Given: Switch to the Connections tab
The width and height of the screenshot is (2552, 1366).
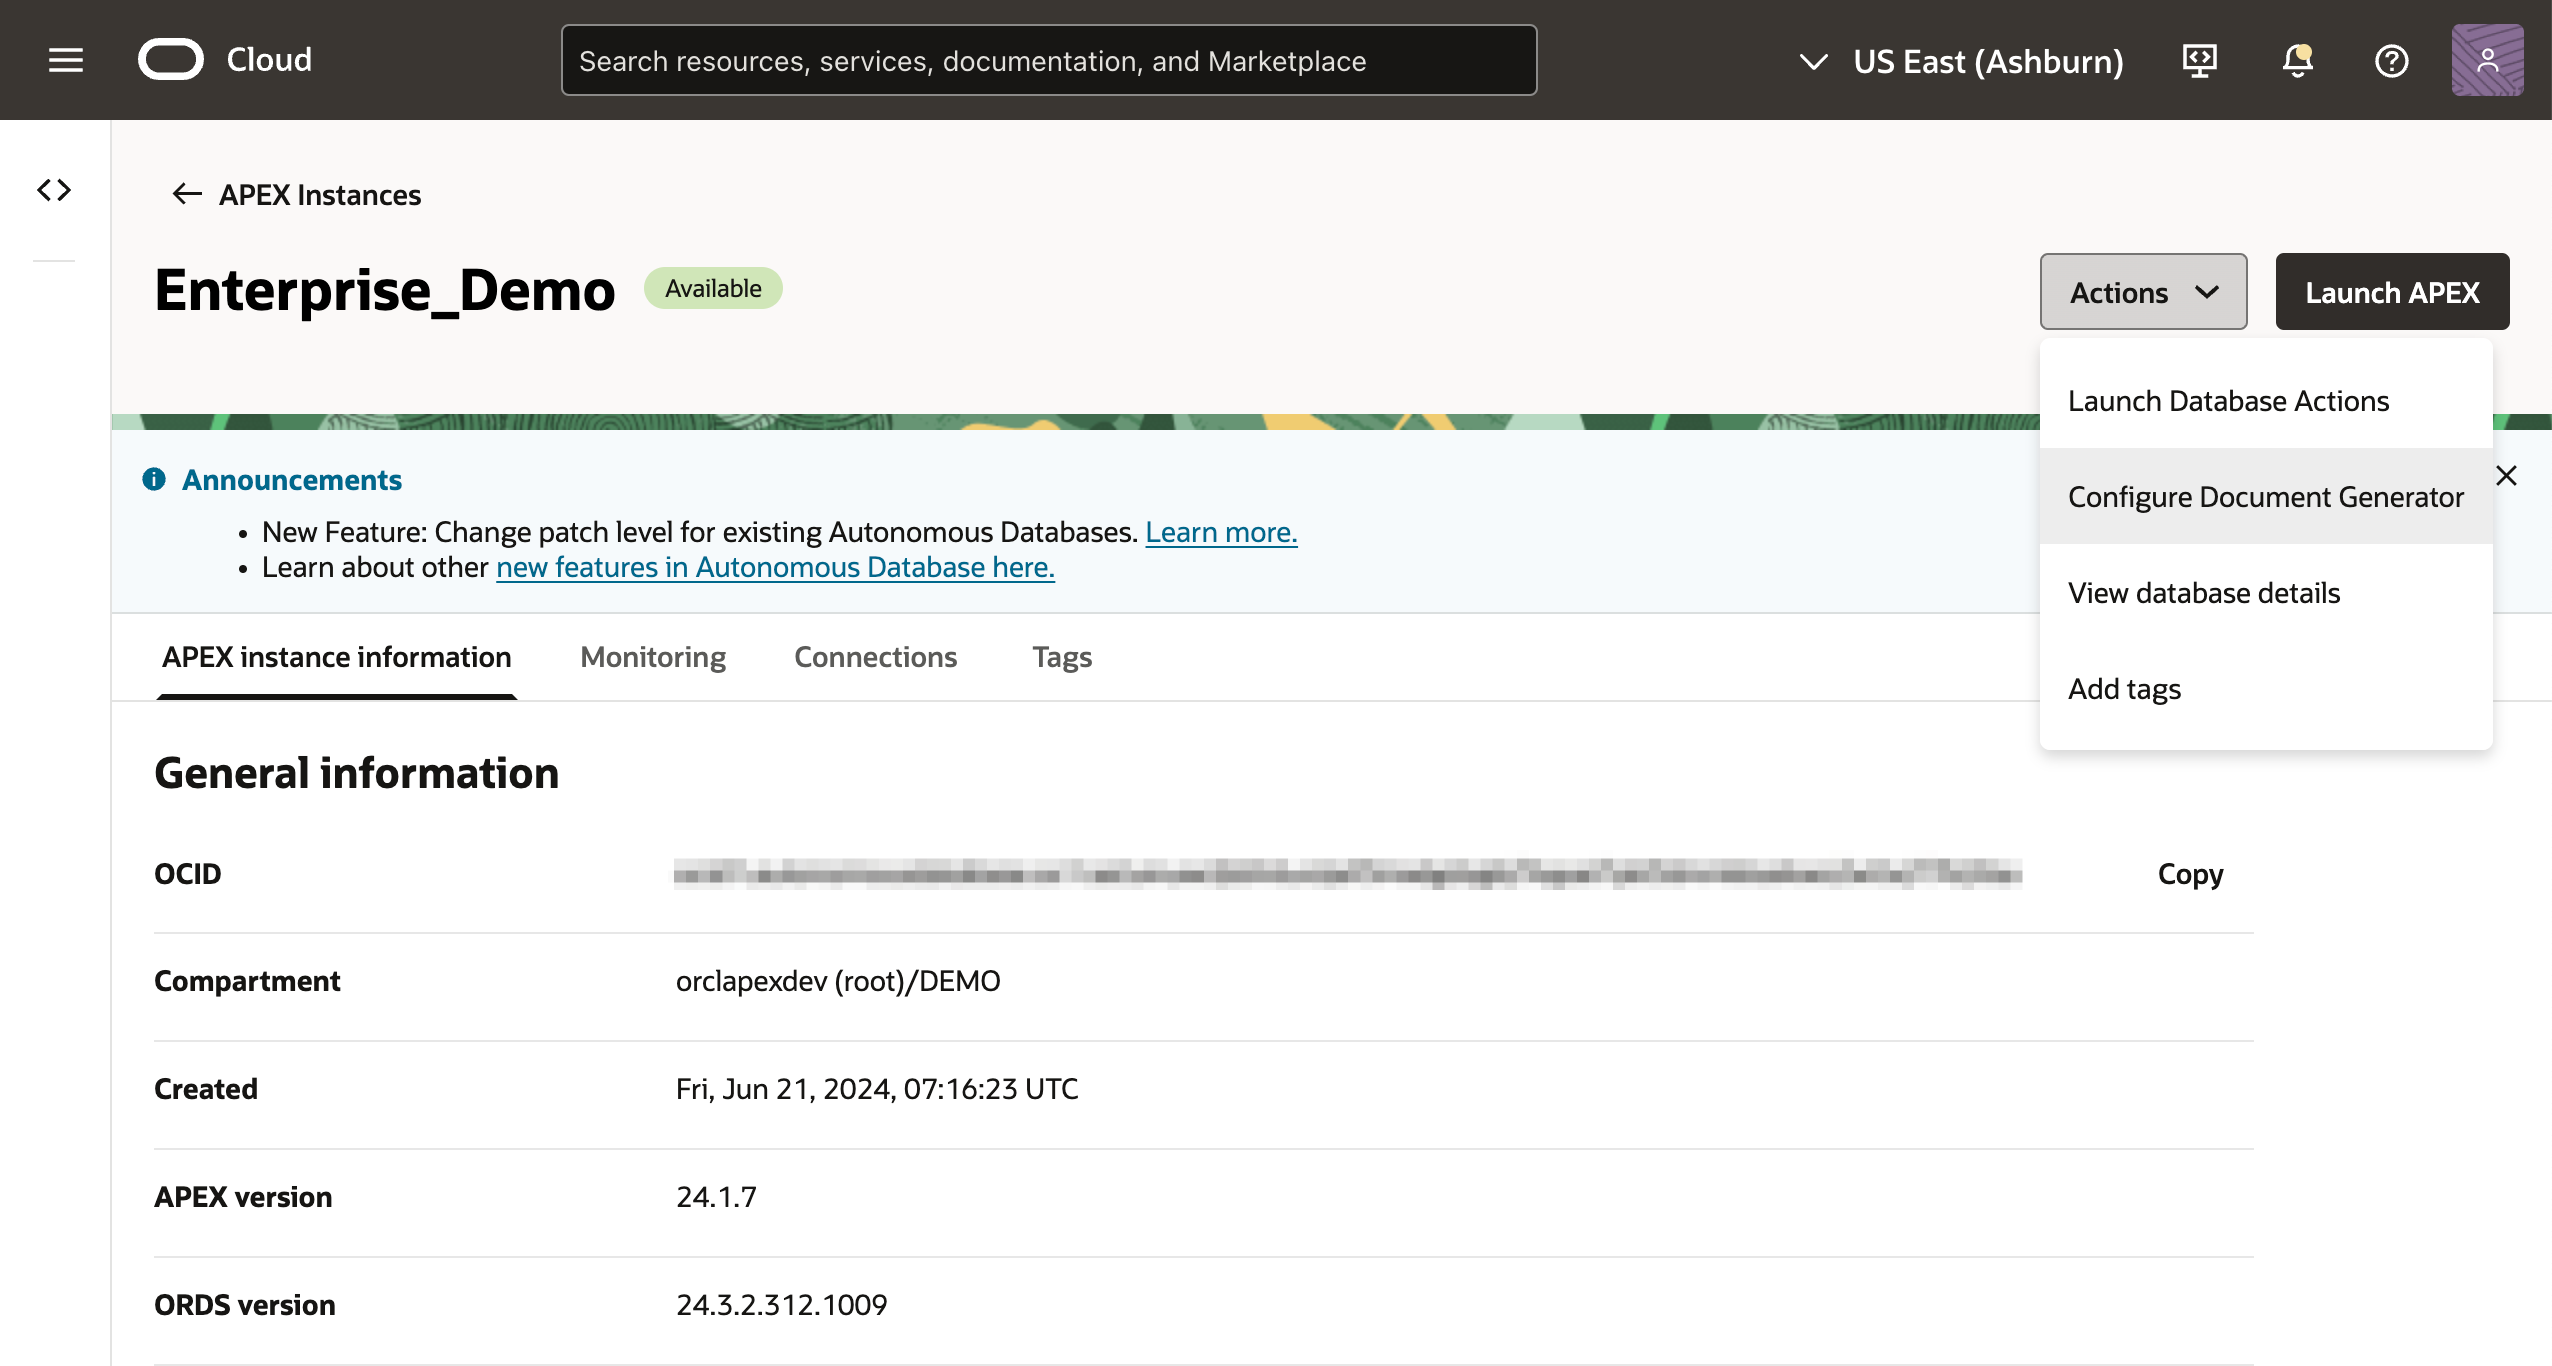Looking at the screenshot, I should coord(875,657).
